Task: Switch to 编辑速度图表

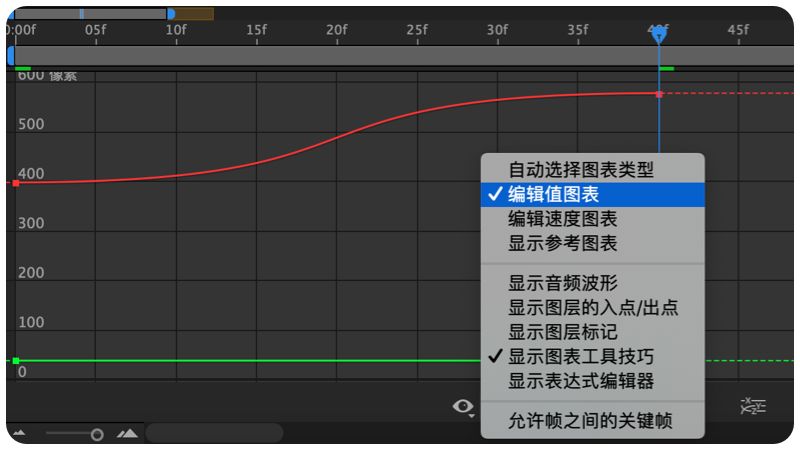Action: (592, 219)
